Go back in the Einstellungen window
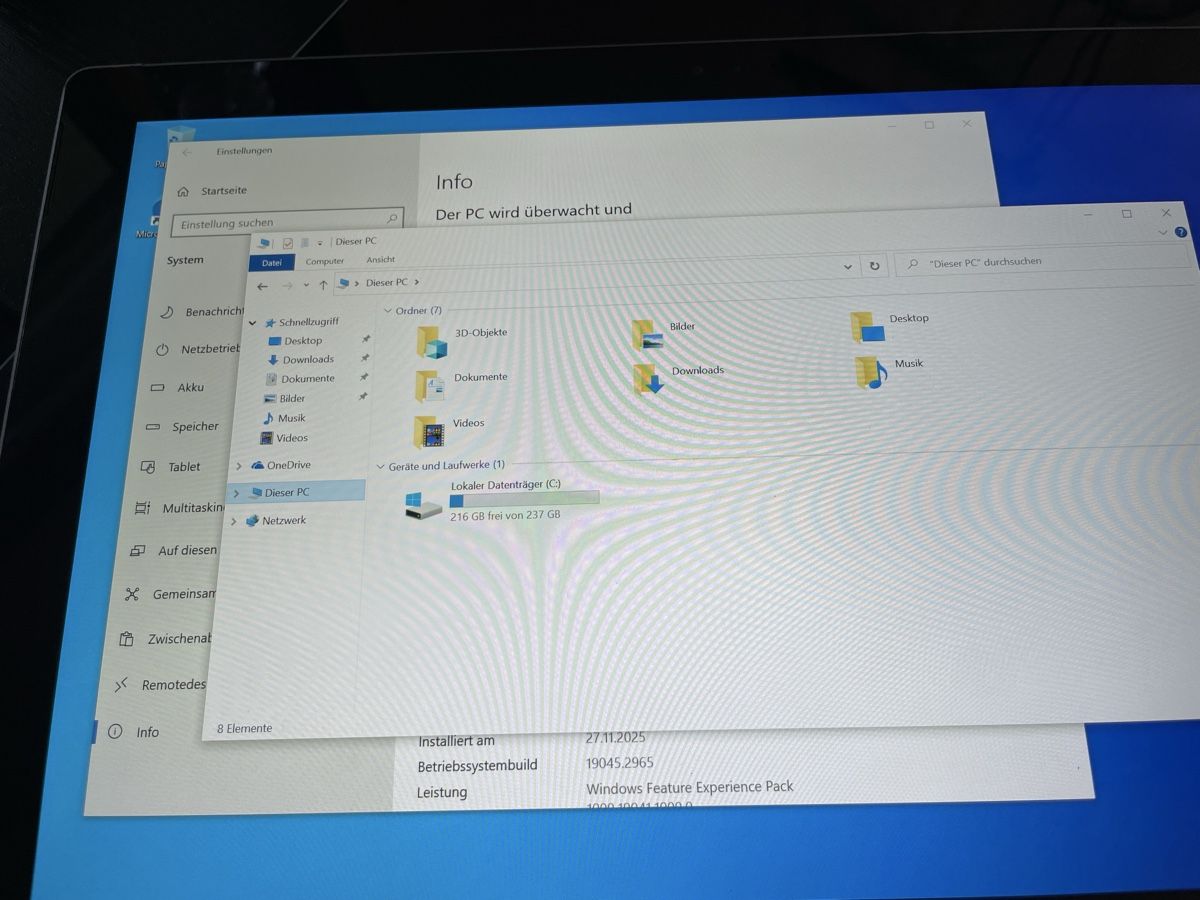 coord(186,152)
